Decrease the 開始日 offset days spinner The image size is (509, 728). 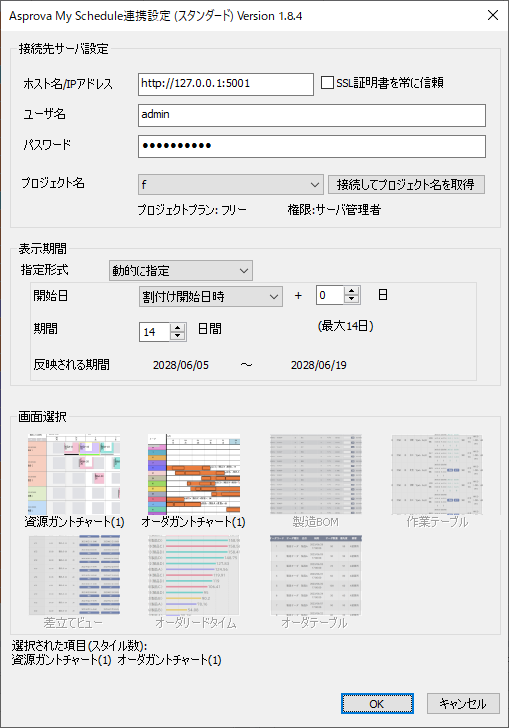tap(352, 299)
